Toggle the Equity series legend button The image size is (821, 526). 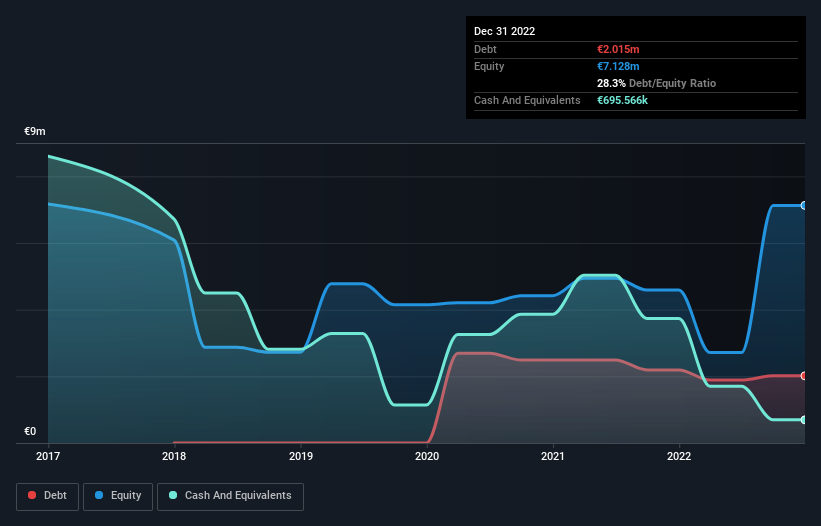[x=118, y=496]
